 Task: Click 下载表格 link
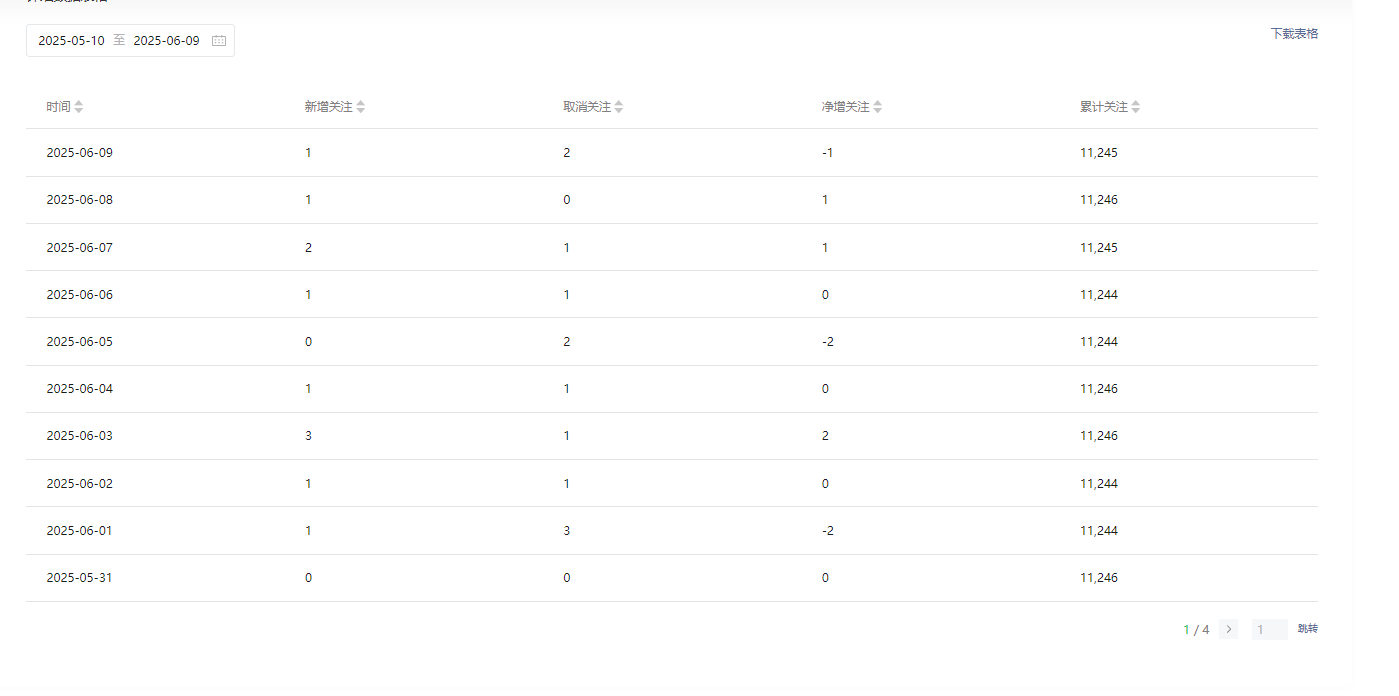[1294, 33]
